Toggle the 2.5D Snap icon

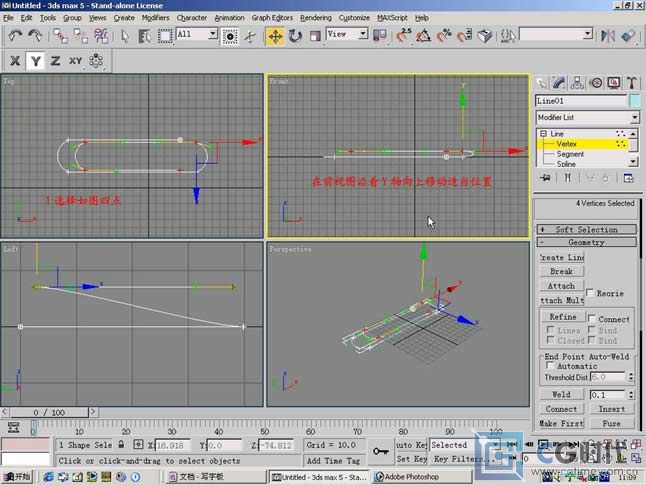pos(403,36)
